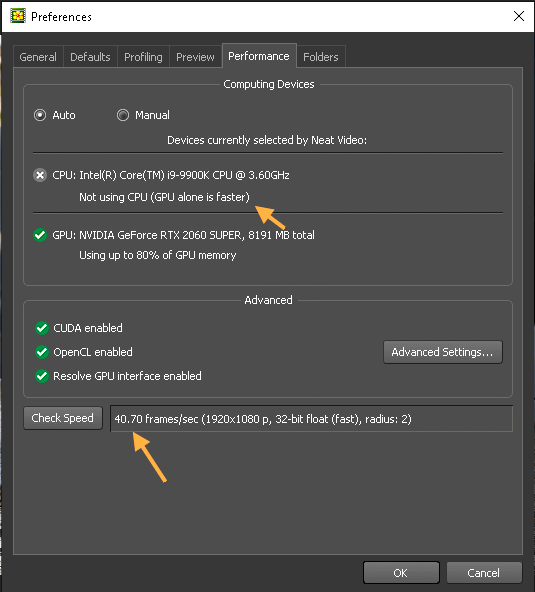The height and width of the screenshot is (592, 535).
Task: Cancel the Preferences dialog
Action: [x=484, y=573]
